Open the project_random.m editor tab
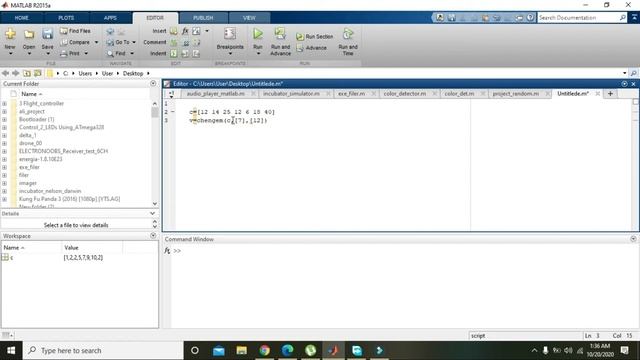This screenshot has height=360, width=640. (516, 94)
